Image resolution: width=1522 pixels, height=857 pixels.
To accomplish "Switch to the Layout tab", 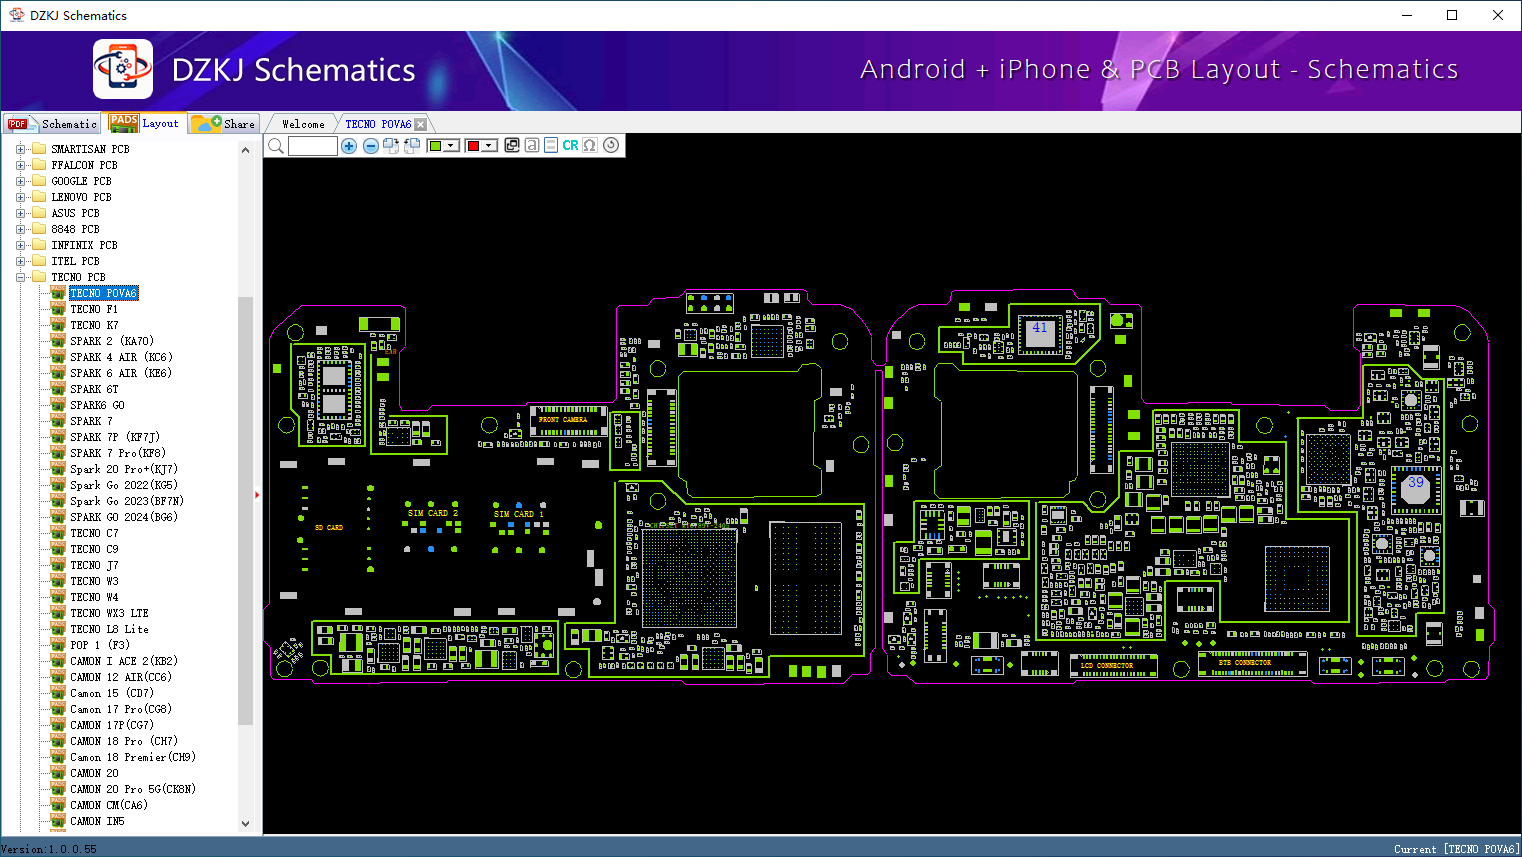I will (145, 123).
